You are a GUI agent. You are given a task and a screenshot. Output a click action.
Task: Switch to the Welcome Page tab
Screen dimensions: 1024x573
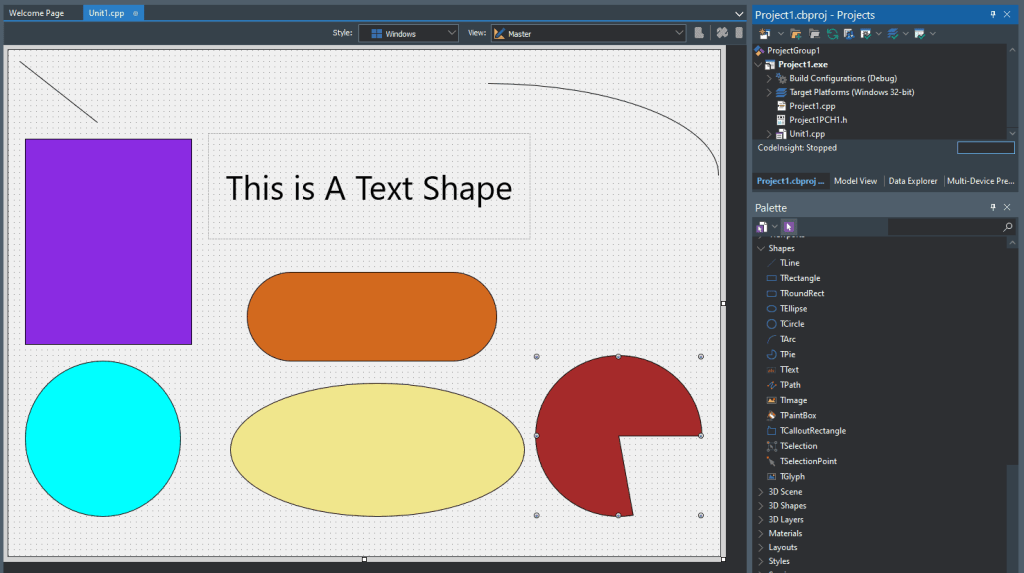(37, 13)
